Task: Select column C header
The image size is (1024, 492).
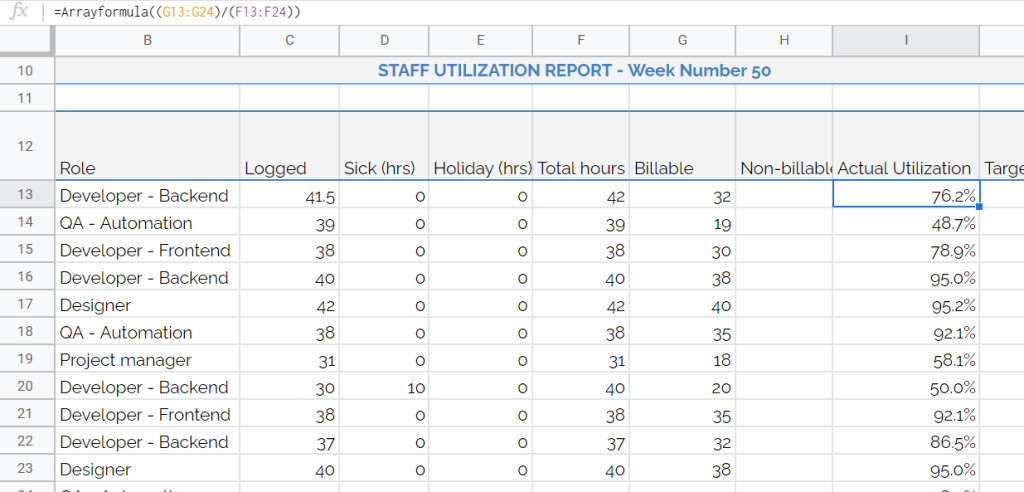Action: (x=289, y=41)
